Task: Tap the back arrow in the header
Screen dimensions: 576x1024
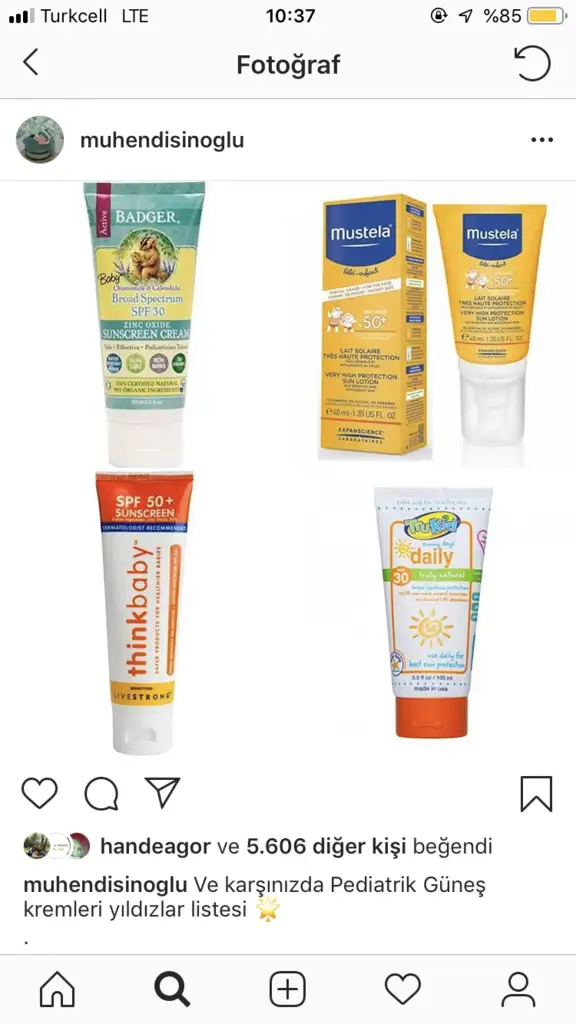Action: point(31,63)
